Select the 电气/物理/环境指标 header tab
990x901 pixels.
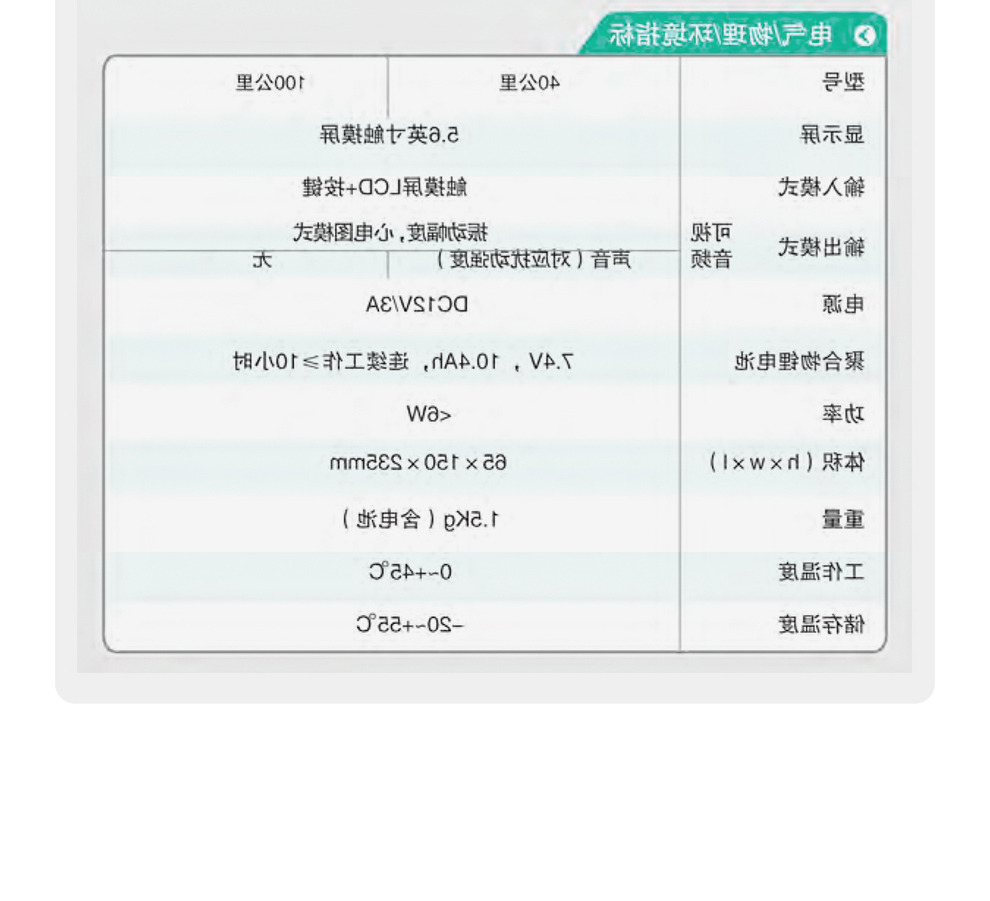coord(720,36)
